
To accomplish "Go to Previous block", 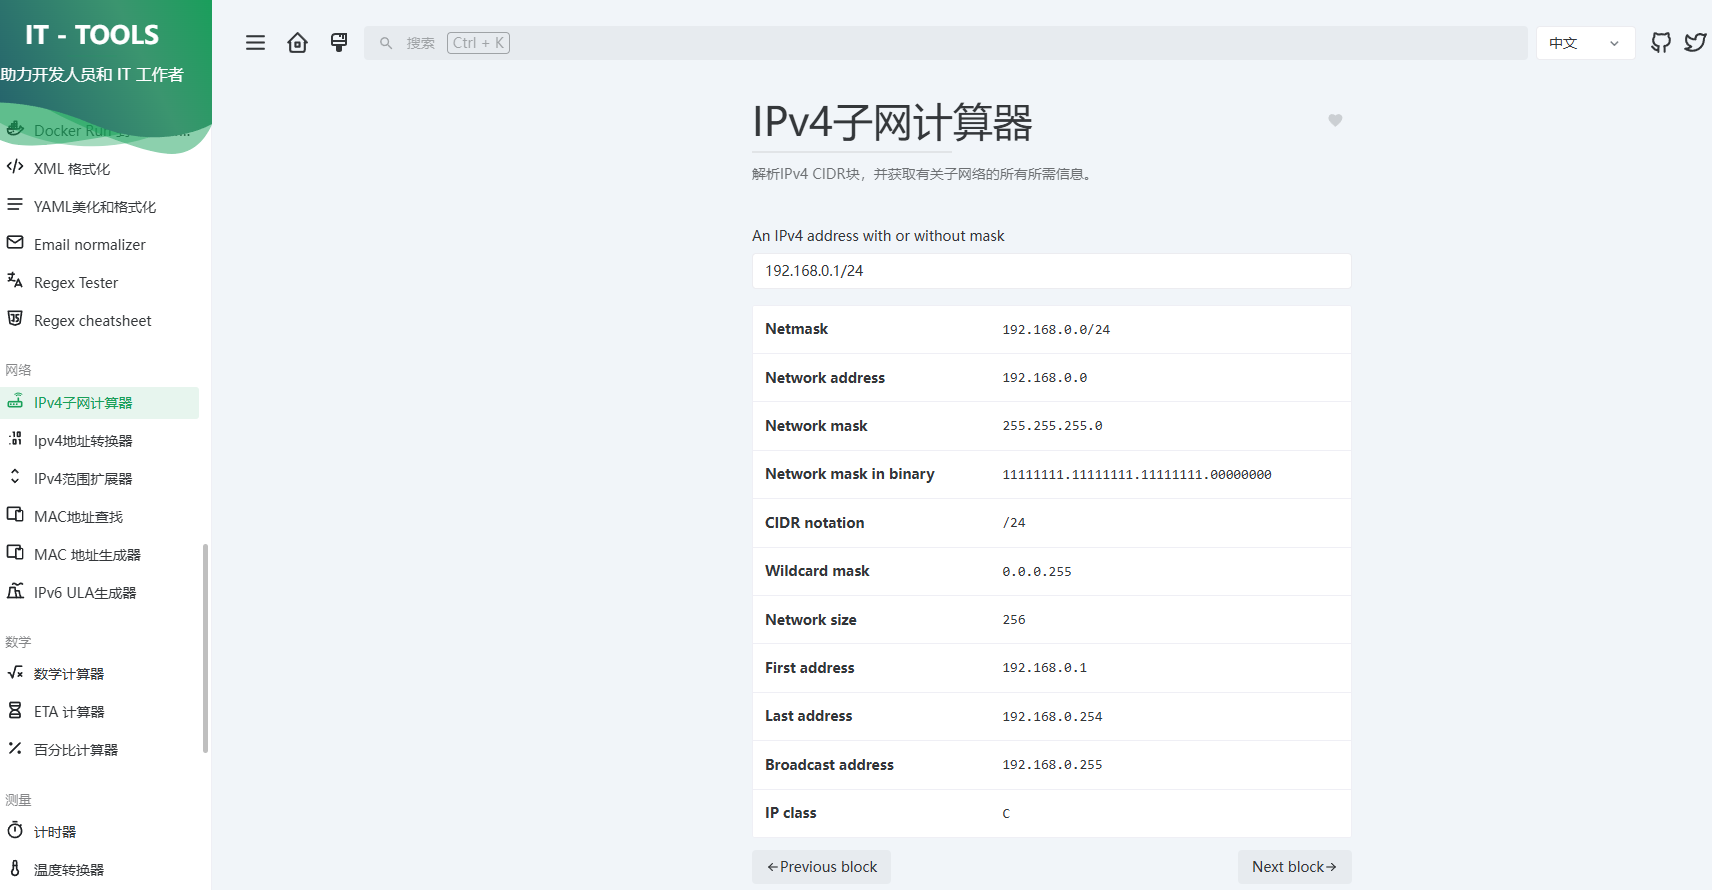I will pyautogui.click(x=821, y=867).
